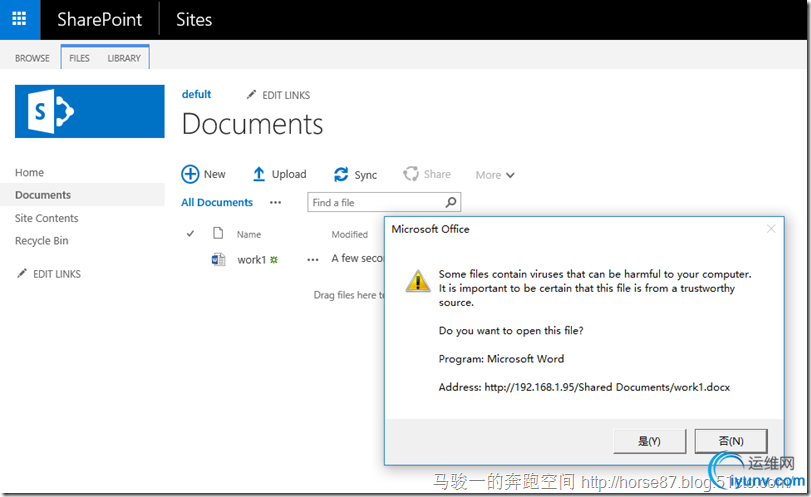
Task: Click the Sync arrows icon
Action: pos(341,174)
